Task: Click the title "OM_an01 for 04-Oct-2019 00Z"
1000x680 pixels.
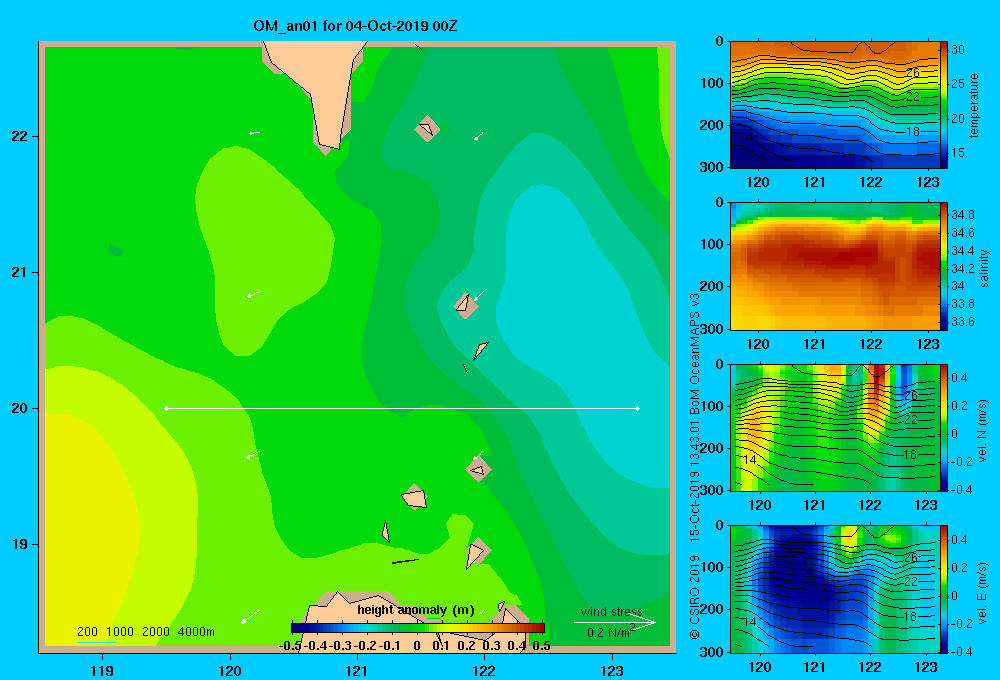Action: coord(355,26)
